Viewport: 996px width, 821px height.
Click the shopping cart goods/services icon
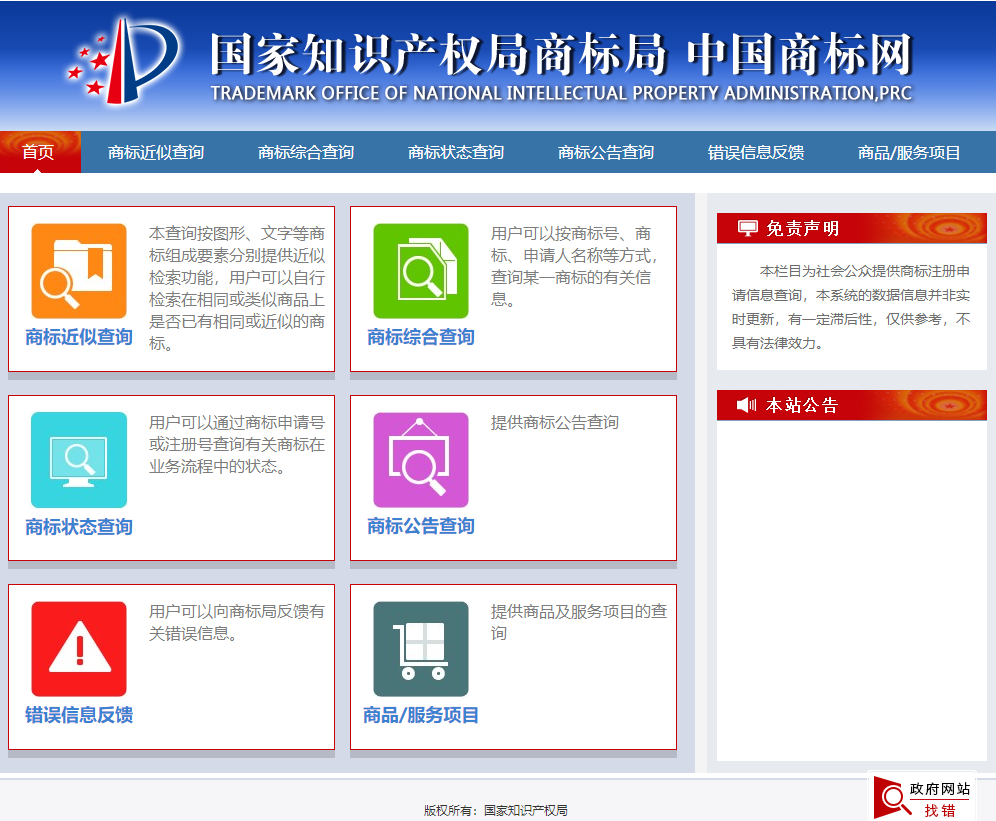(x=421, y=648)
